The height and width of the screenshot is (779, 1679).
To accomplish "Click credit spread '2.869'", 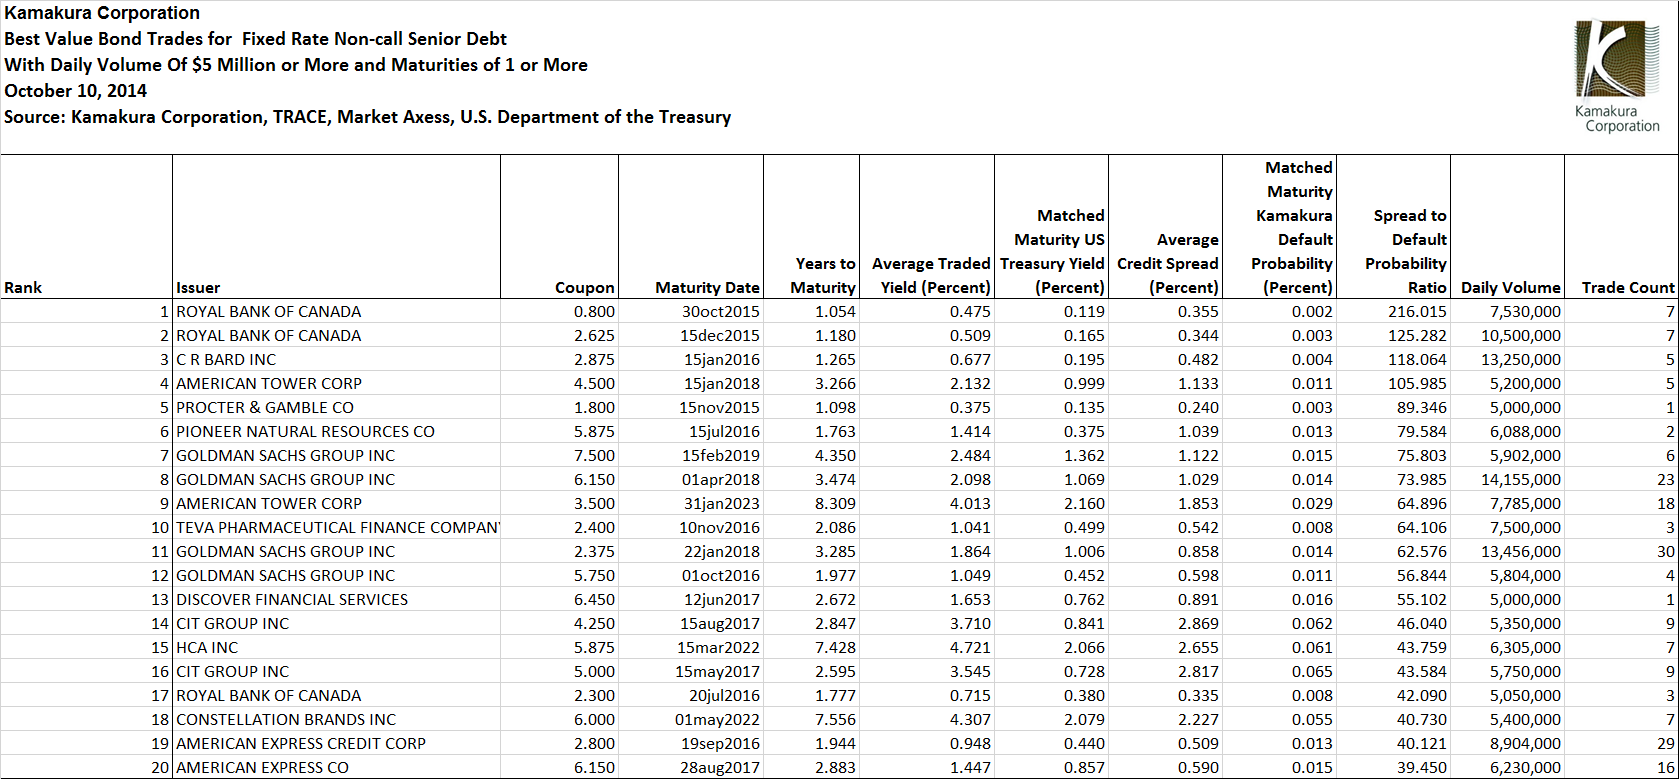I will click(1198, 624).
